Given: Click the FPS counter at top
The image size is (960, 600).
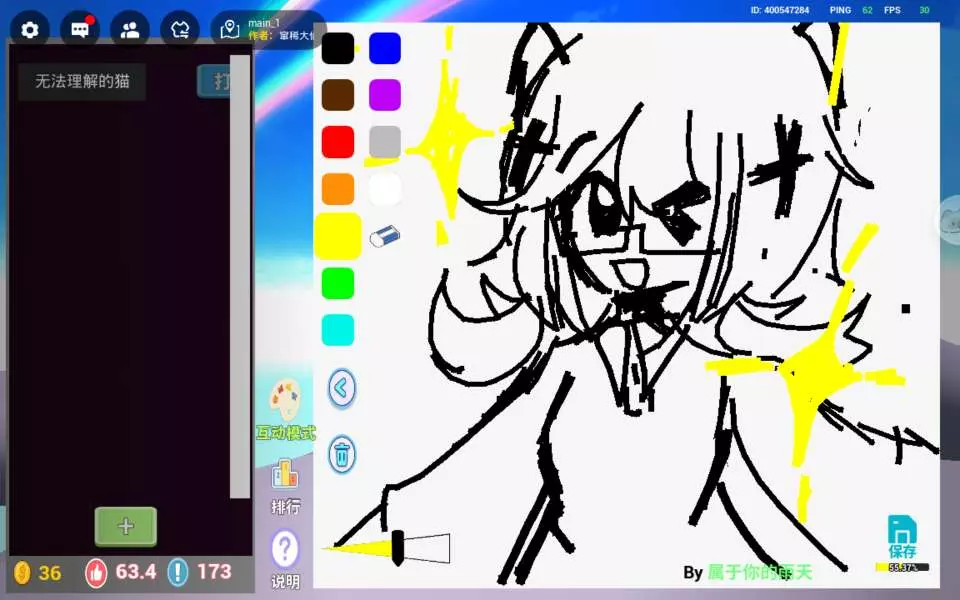Looking at the screenshot, I should (x=906, y=10).
